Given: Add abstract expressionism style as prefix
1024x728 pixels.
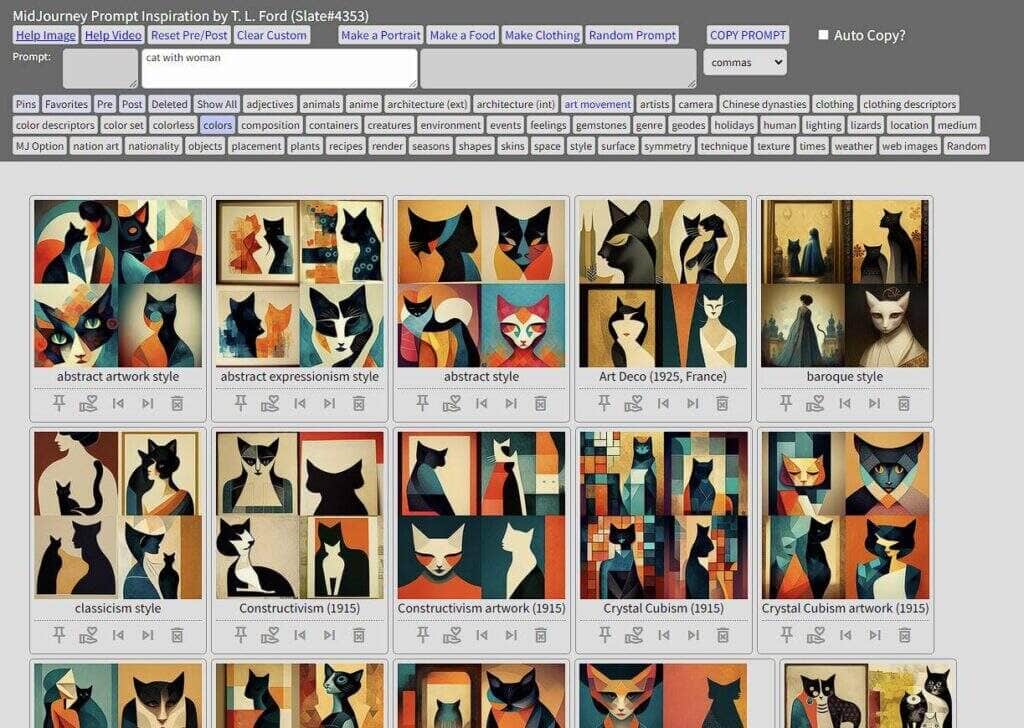Looking at the screenshot, I should (300, 404).
